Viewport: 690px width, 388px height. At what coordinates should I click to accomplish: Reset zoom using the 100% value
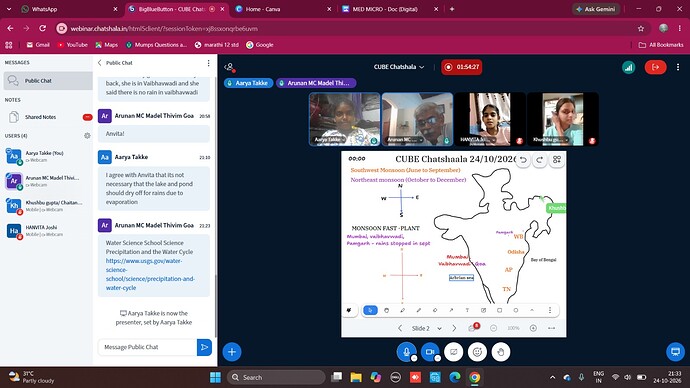513,328
